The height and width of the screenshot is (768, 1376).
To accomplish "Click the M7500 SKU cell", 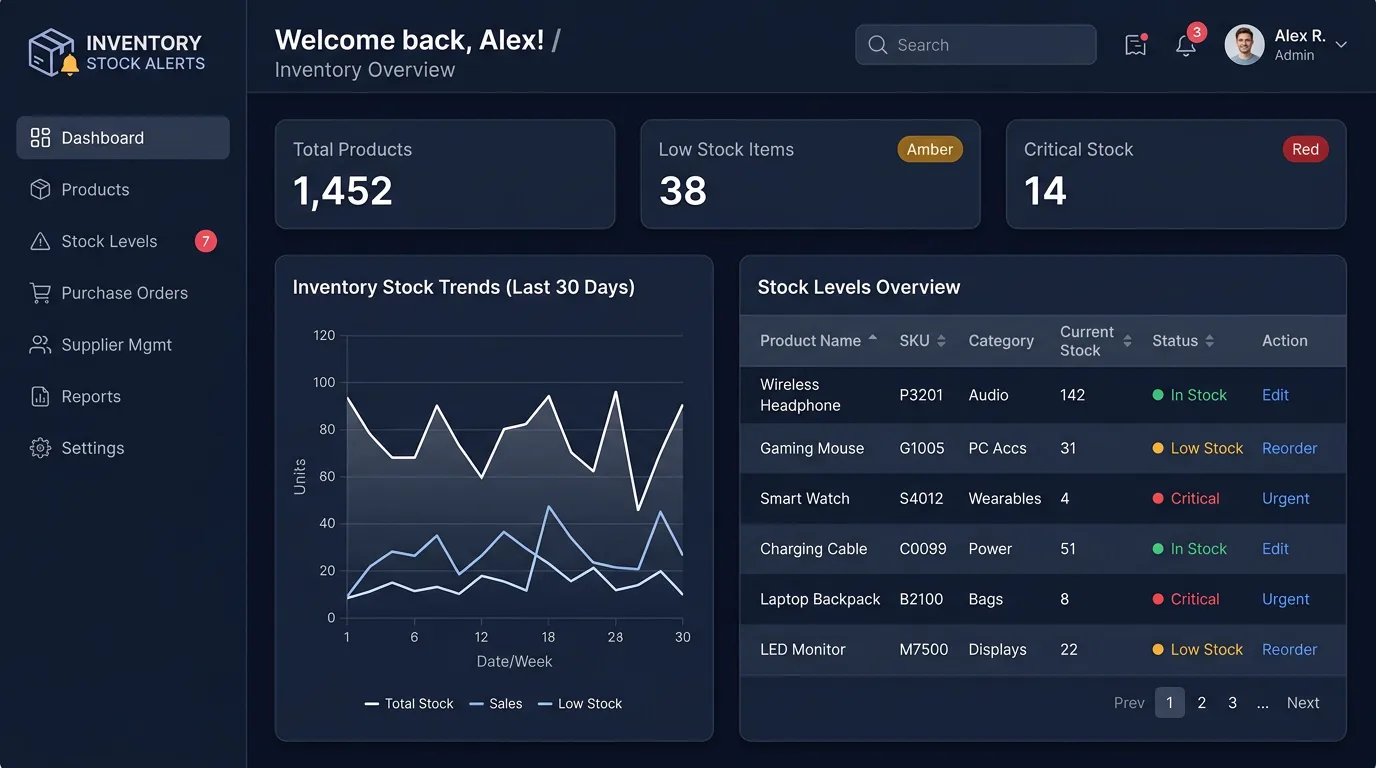I will point(924,649).
